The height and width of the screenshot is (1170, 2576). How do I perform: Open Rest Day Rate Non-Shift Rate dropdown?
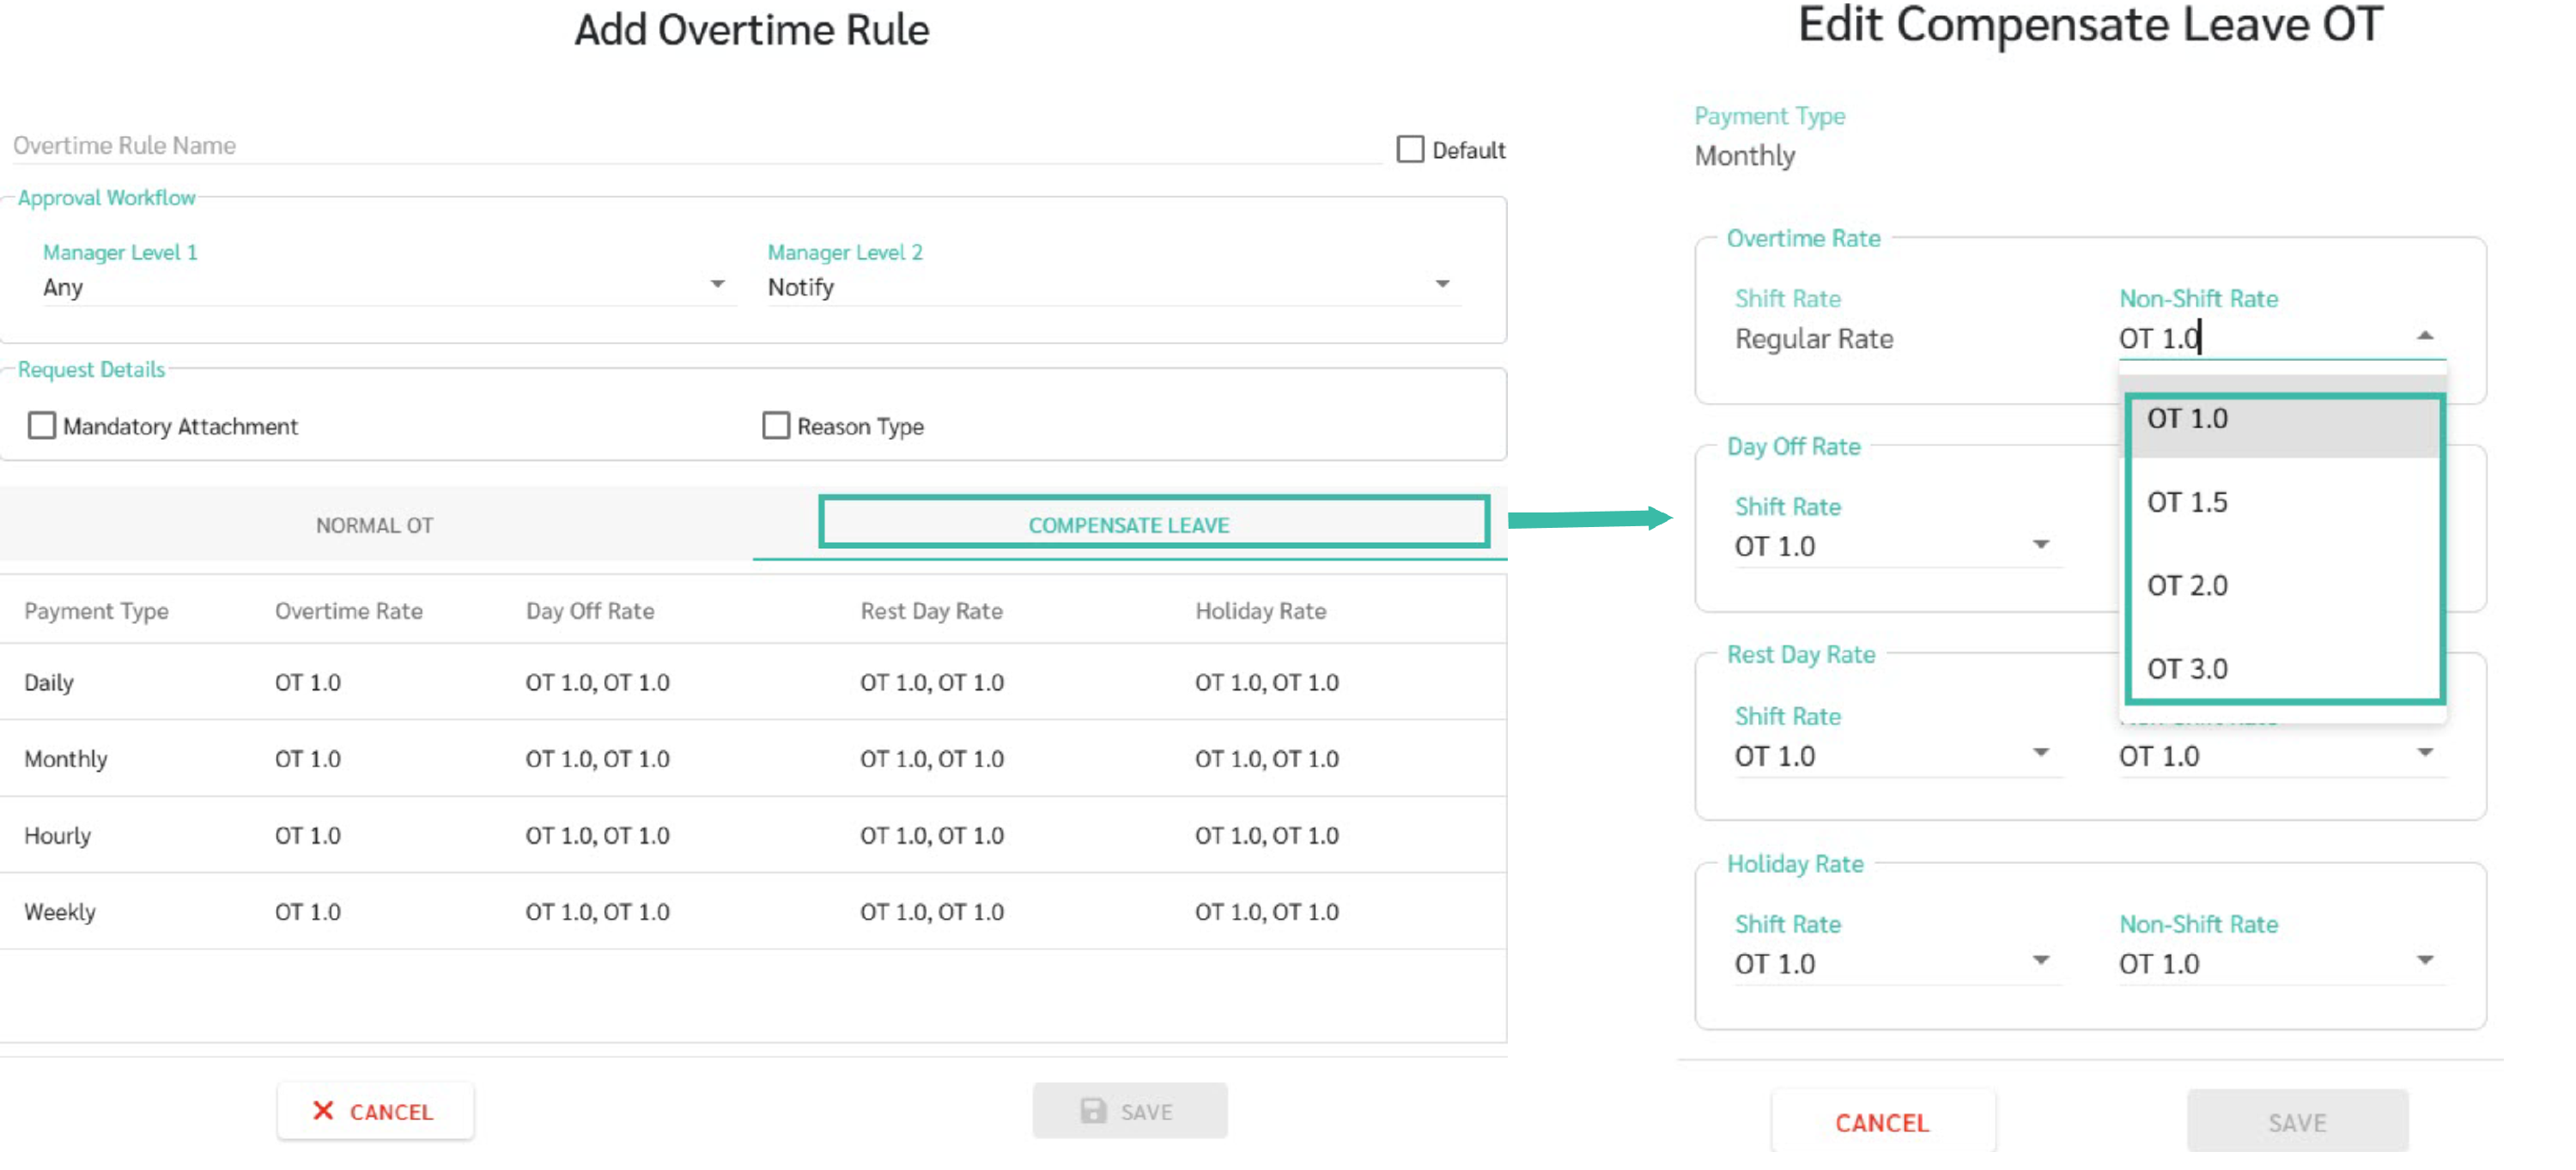tap(2282, 756)
